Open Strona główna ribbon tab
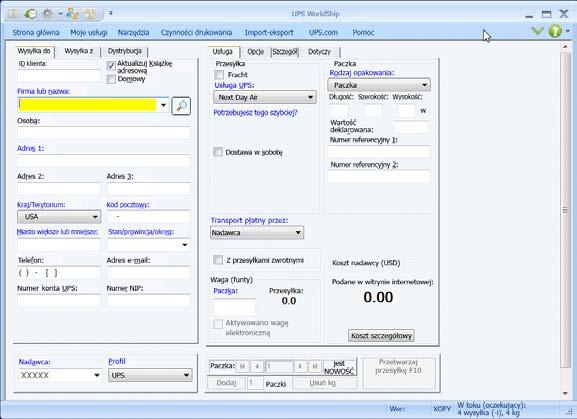The image size is (577, 419). click(36, 32)
